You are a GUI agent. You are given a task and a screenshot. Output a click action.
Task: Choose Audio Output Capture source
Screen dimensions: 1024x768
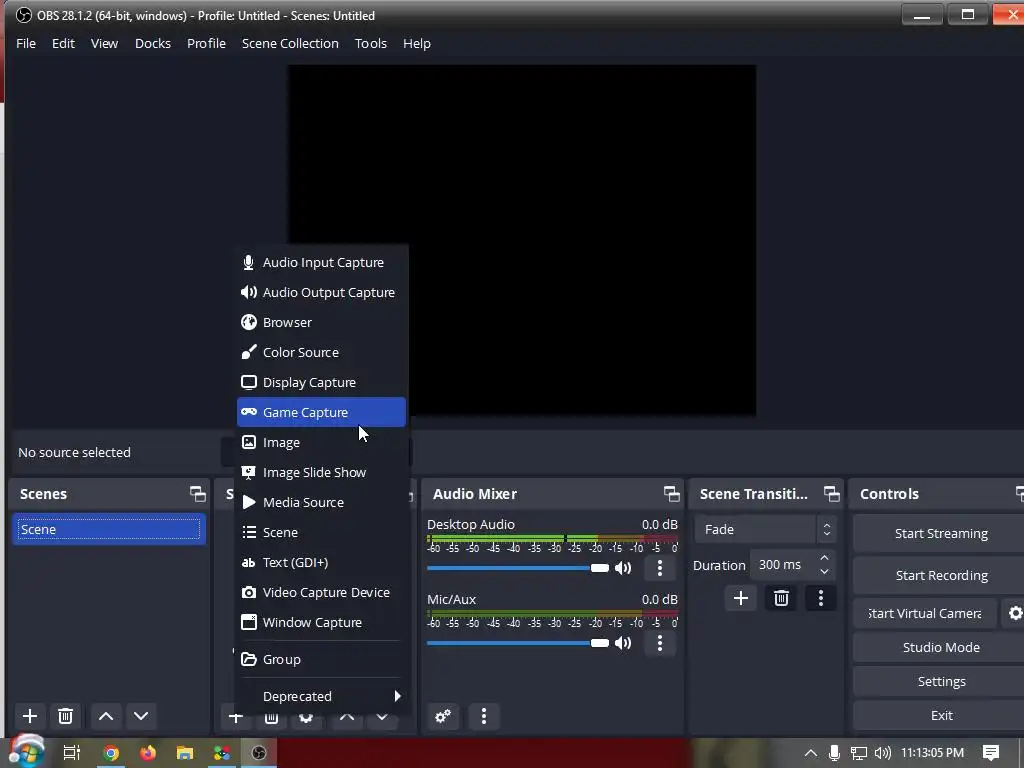[x=321, y=293]
